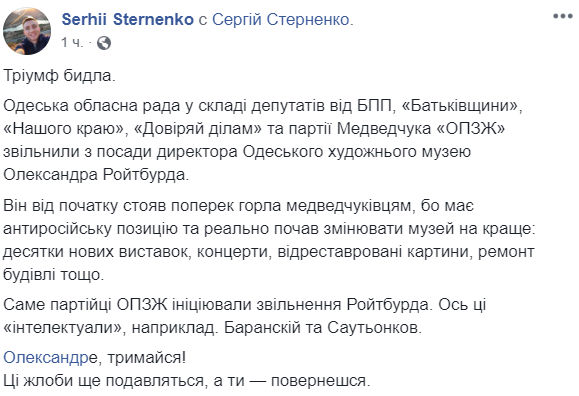Click the names 'Баранскій та Саутьонков.'
The height and width of the screenshot is (396, 579).
pos(323,328)
